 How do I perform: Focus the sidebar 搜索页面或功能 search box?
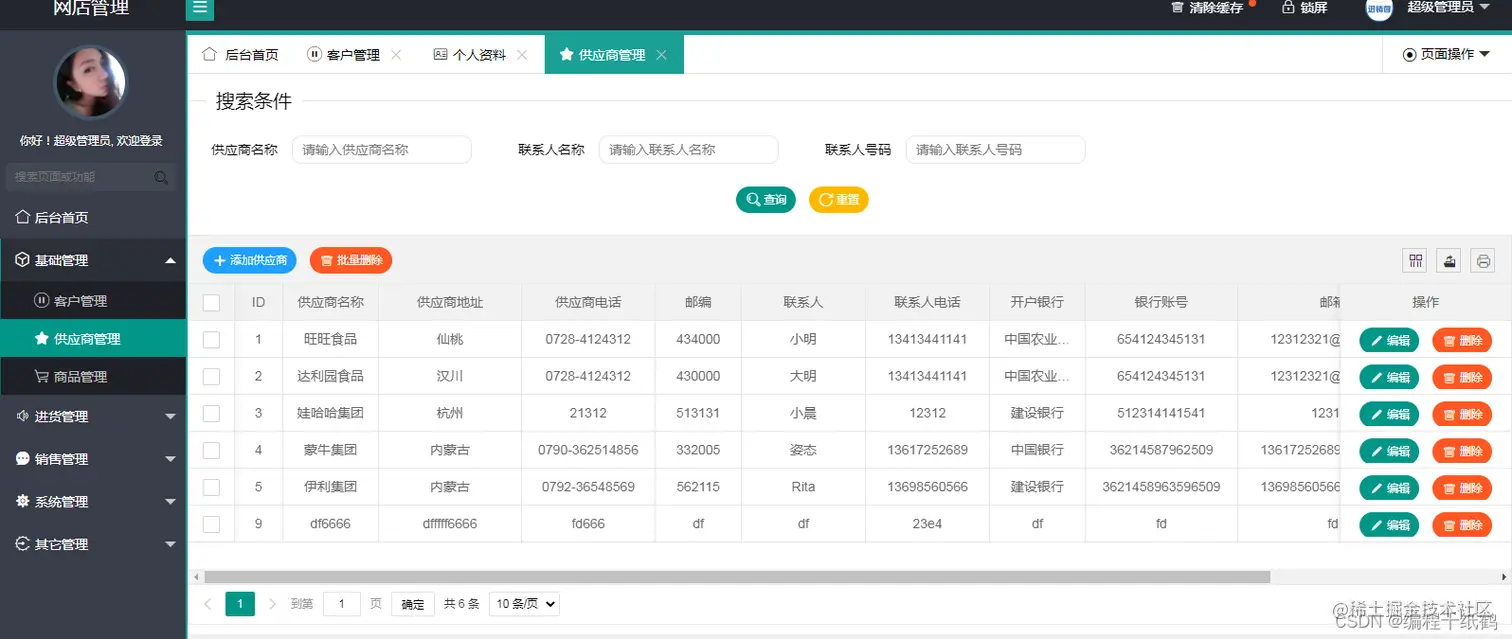[x=90, y=177]
